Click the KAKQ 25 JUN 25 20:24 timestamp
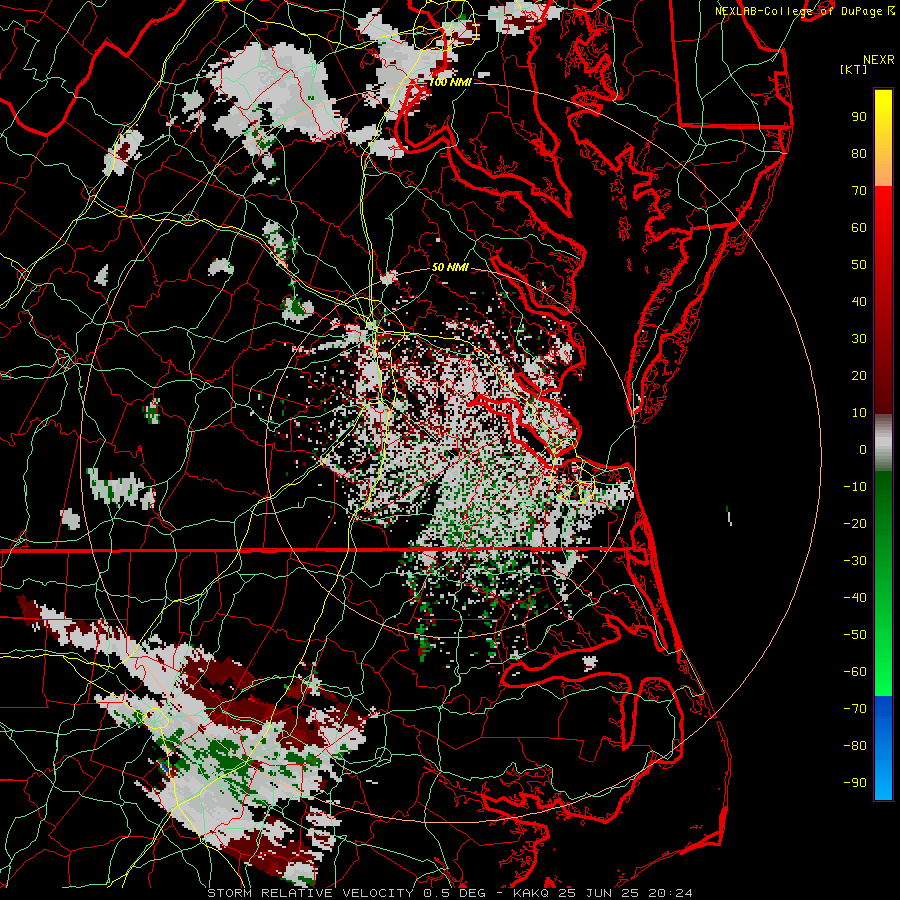Screen dimensions: 900x900 point(603,893)
